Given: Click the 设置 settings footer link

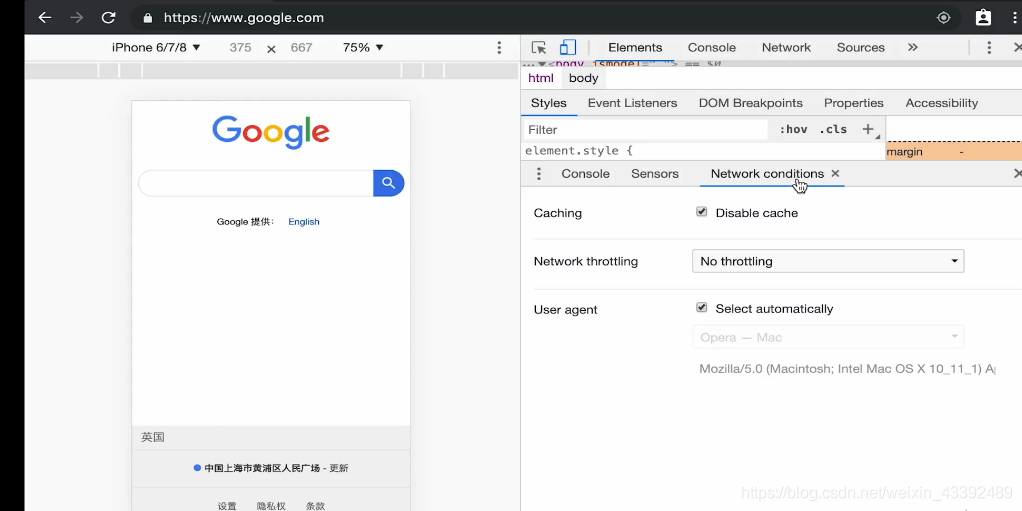Looking at the screenshot, I should coord(227,506).
